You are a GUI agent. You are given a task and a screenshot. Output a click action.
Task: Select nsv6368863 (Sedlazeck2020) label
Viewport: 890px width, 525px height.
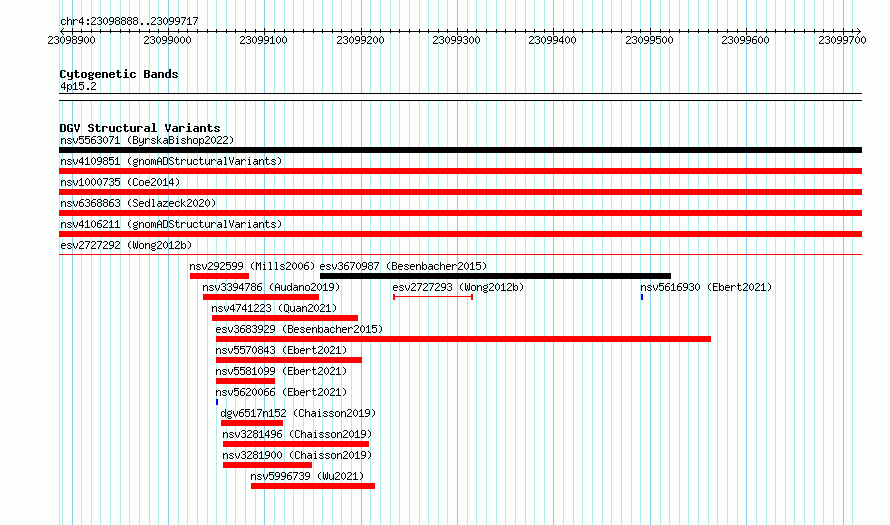[x=138, y=203]
